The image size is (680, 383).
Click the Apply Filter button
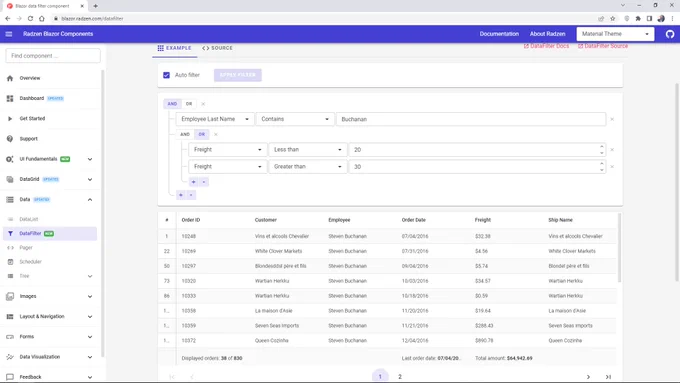(x=238, y=75)
